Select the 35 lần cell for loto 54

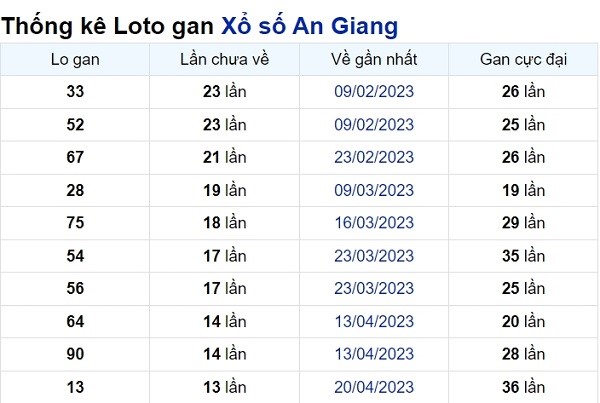tap(523, 256)
